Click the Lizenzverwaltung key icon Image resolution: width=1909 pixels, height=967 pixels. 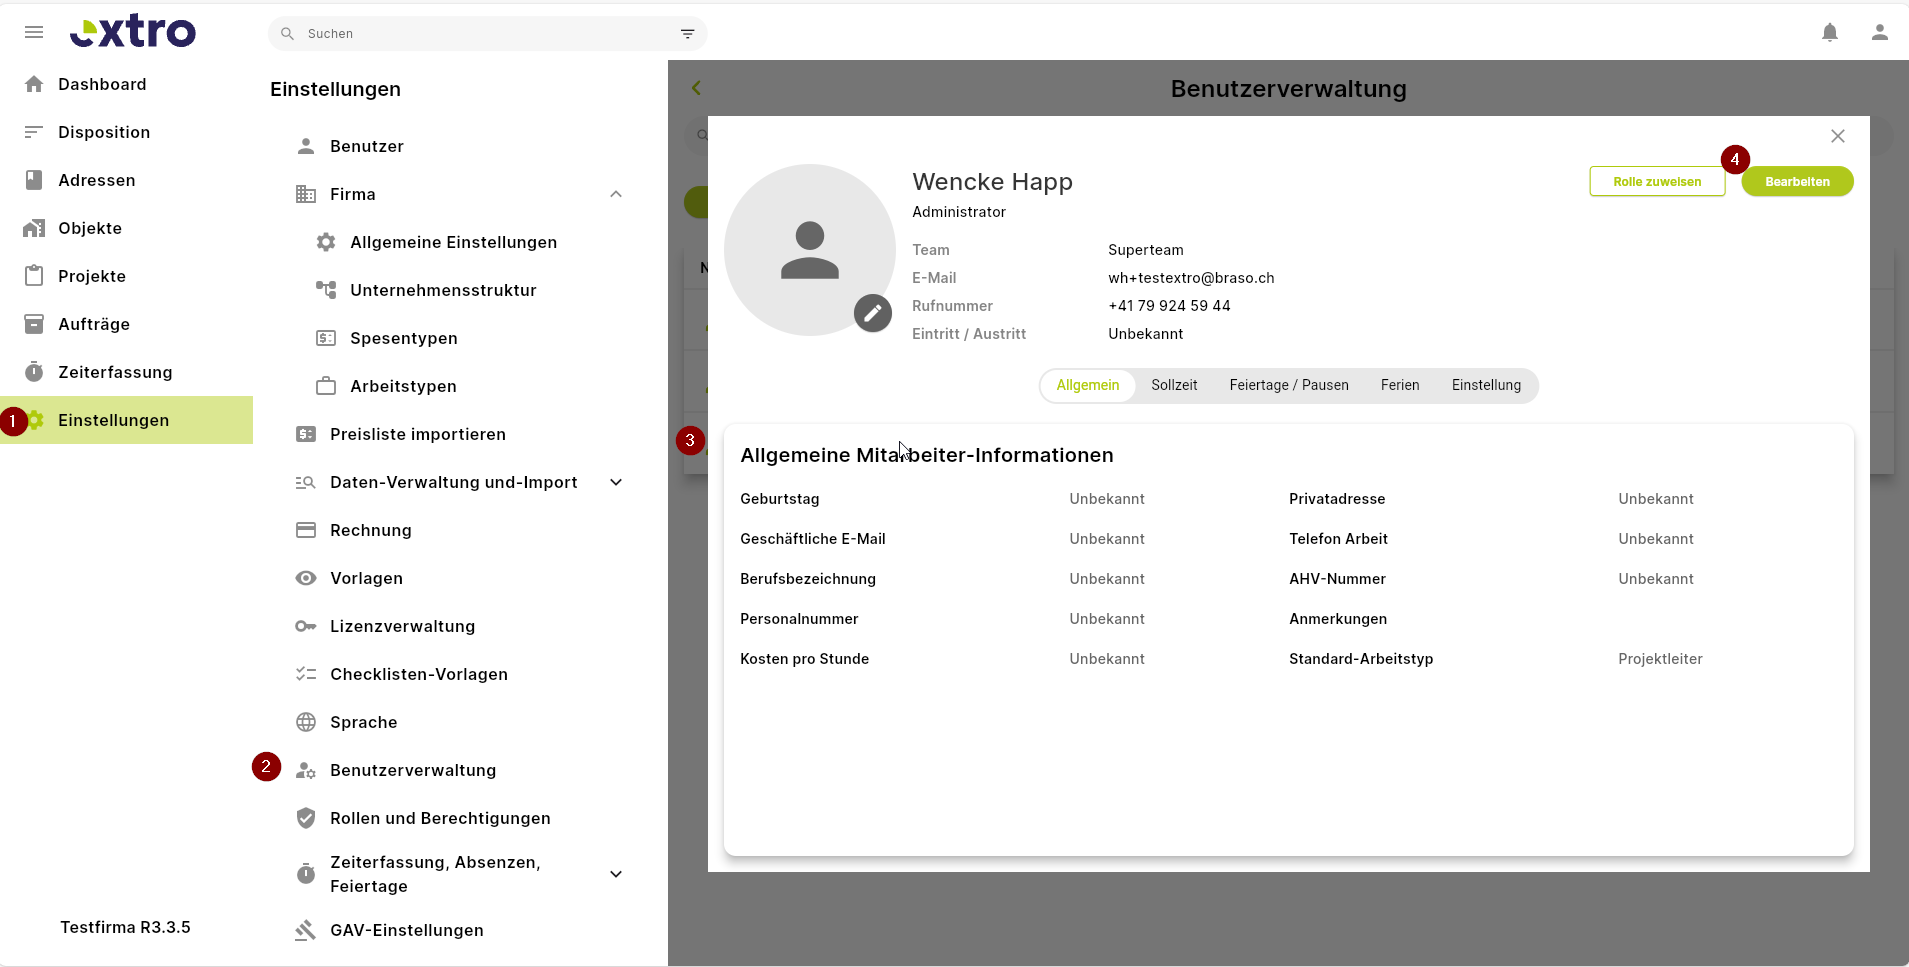click(x=306, y=626)
